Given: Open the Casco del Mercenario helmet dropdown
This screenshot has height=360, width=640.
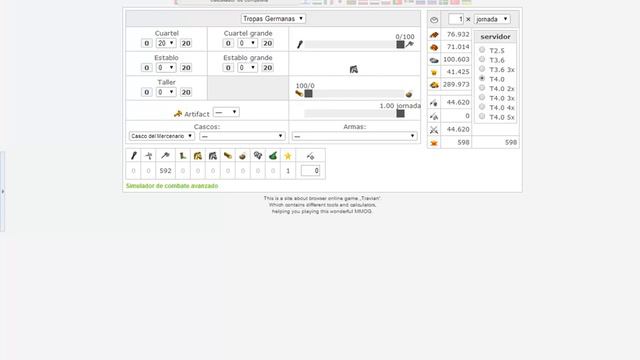Looking at the screenshot, I should point(162,136).
